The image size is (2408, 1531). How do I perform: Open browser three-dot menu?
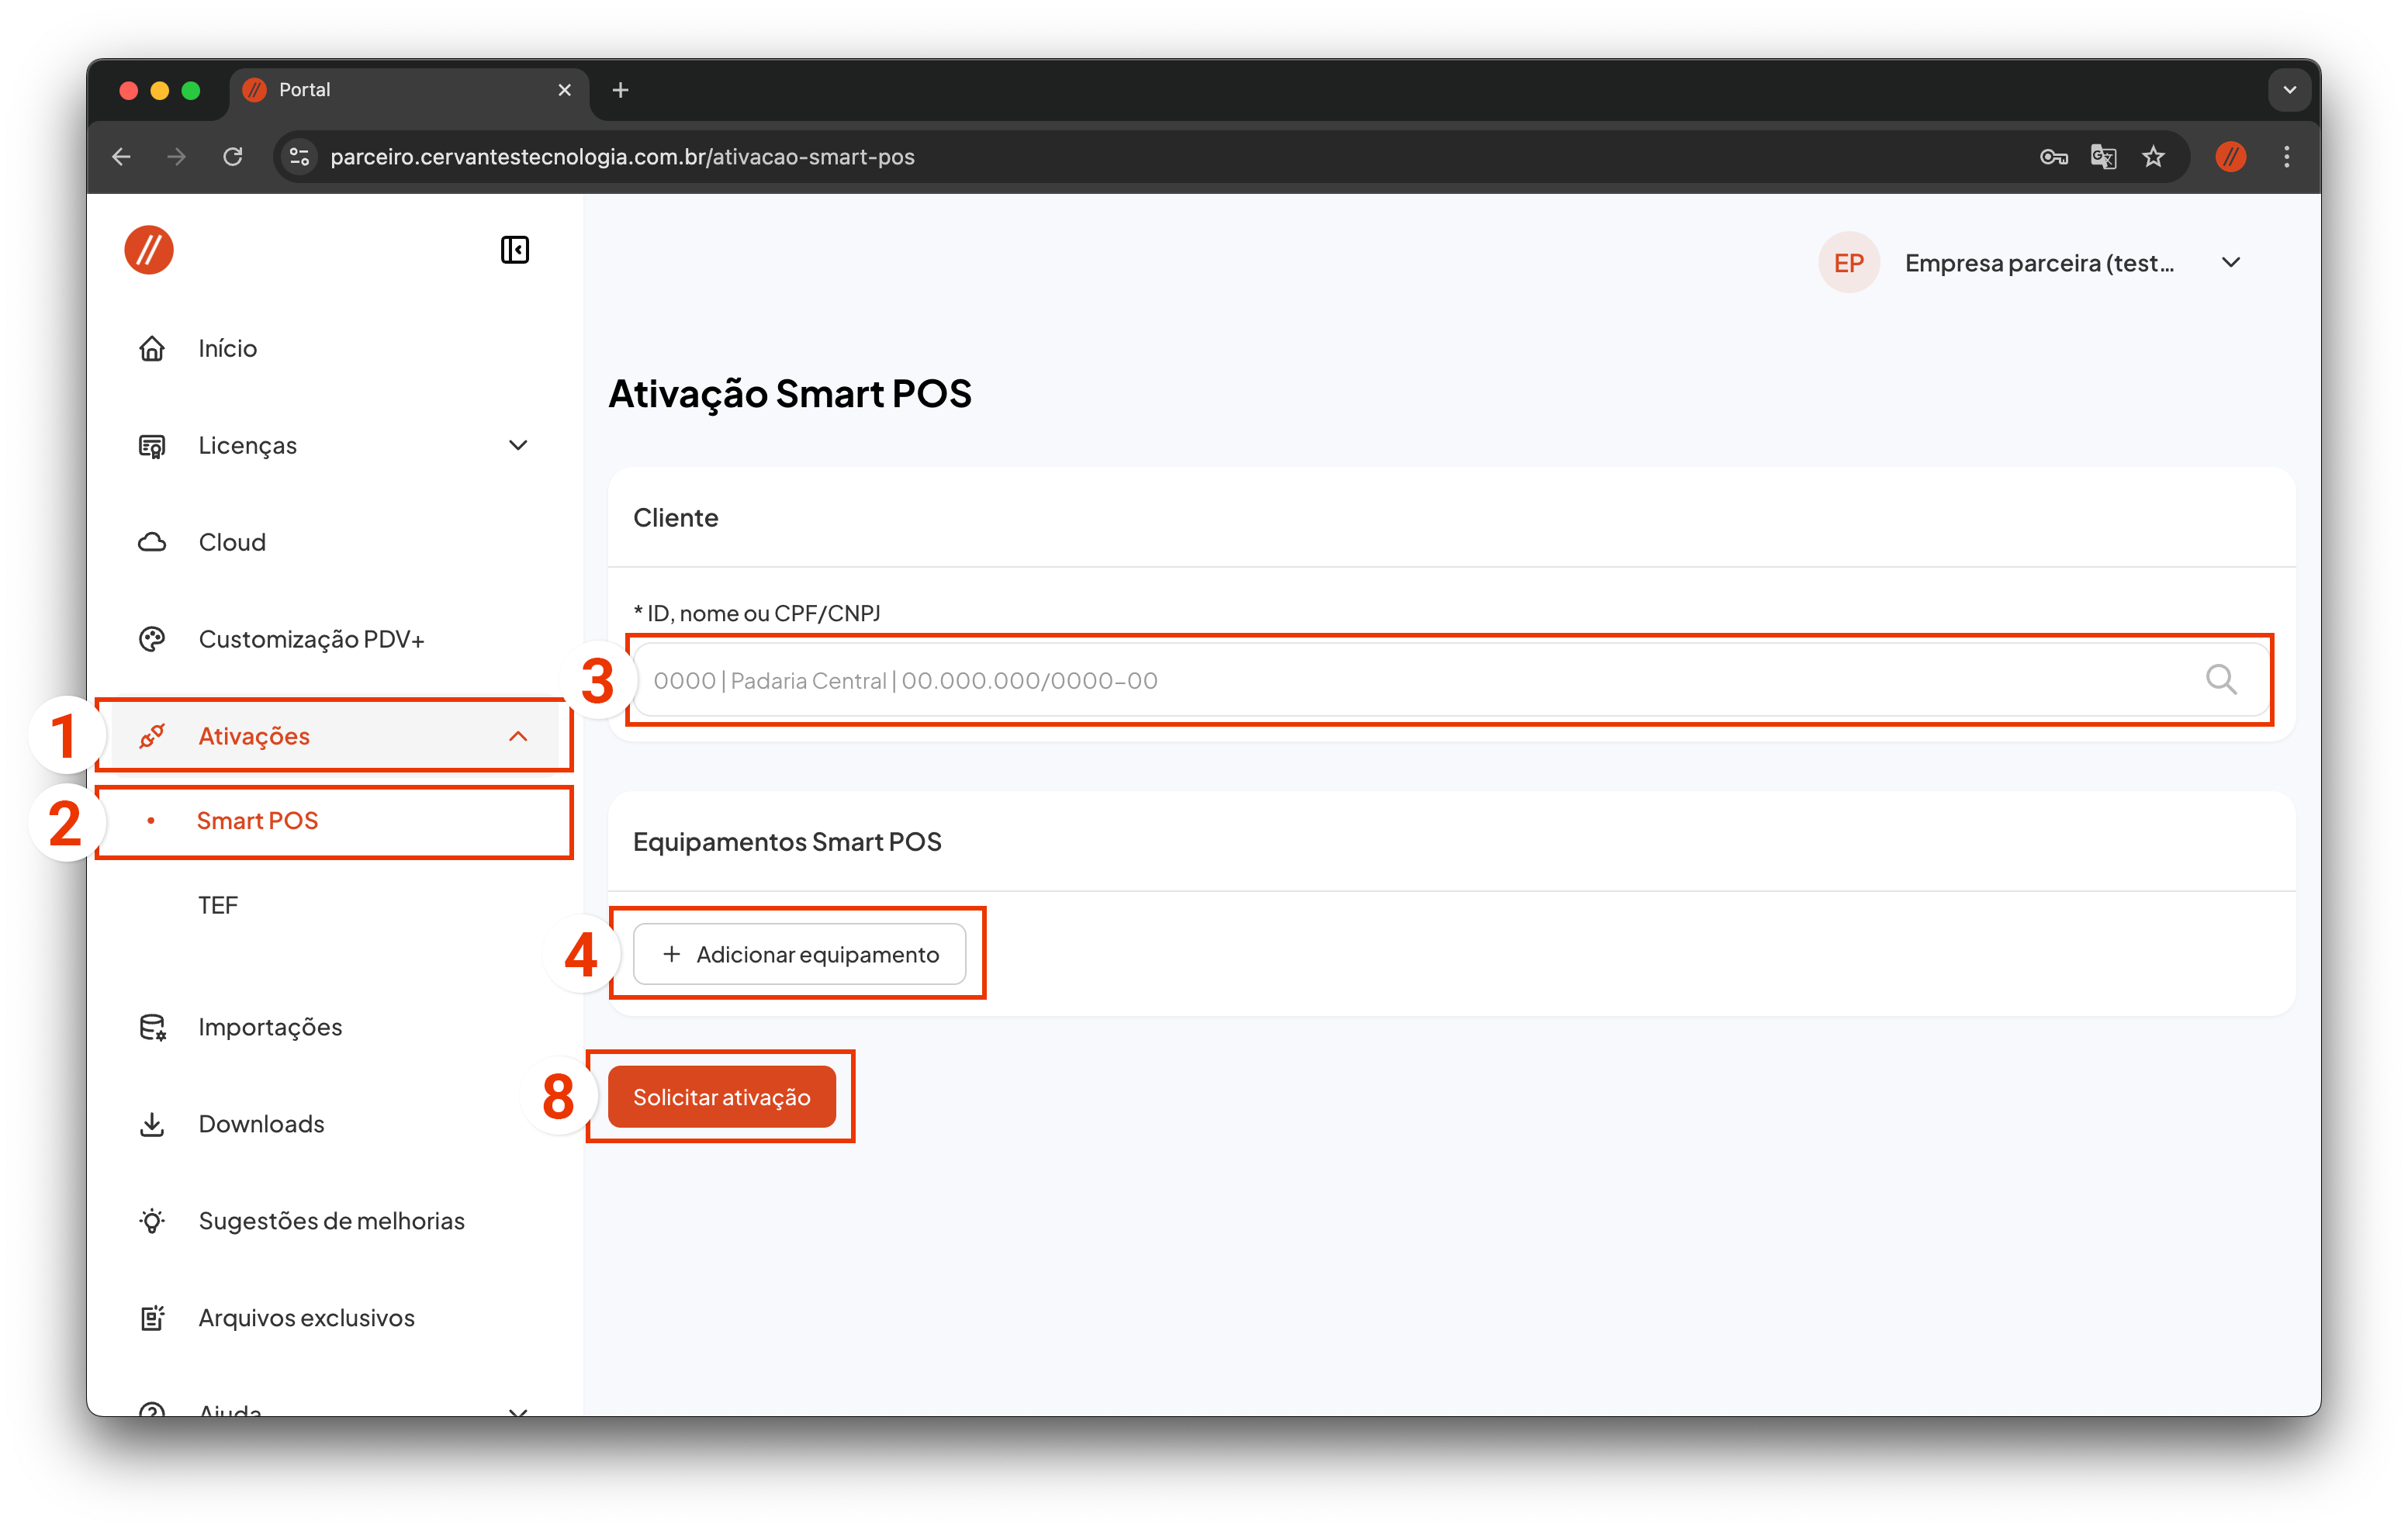pos(2286,157)
